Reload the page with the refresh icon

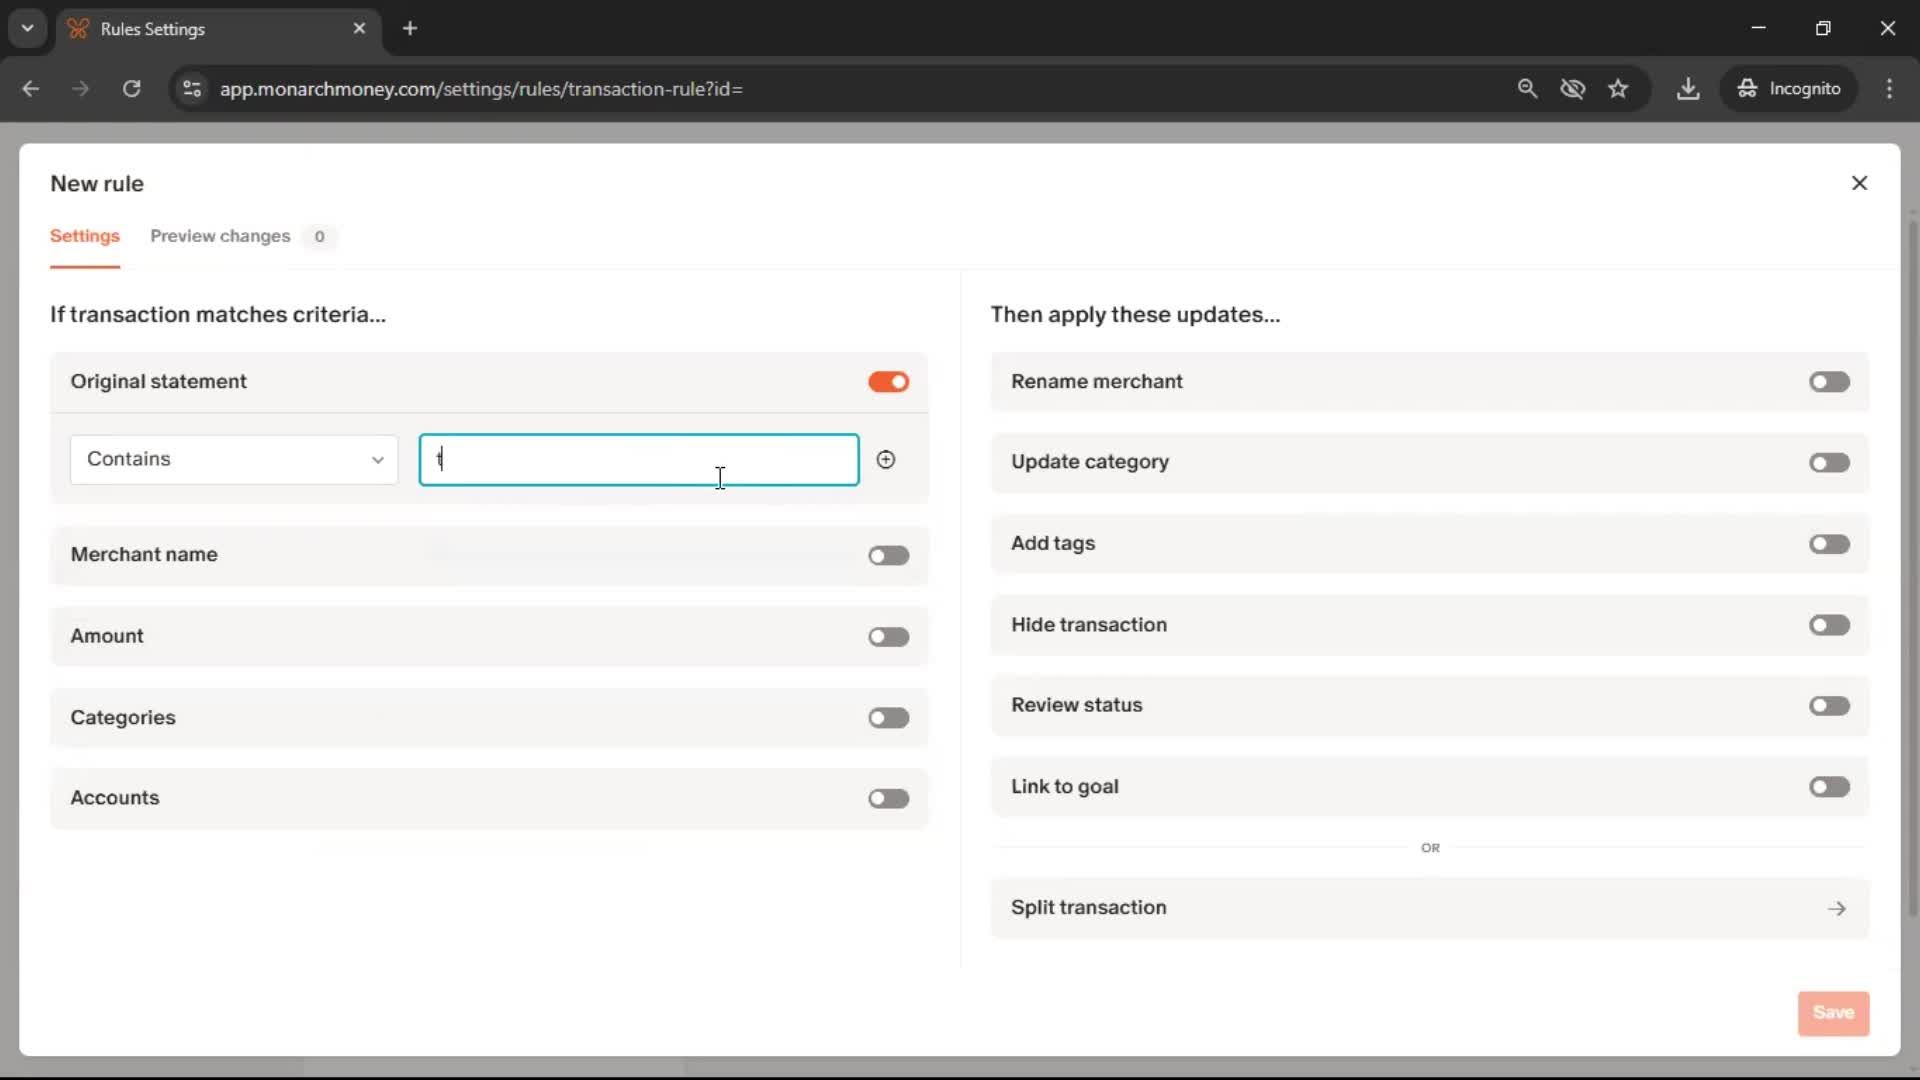[x=131, y=88]
